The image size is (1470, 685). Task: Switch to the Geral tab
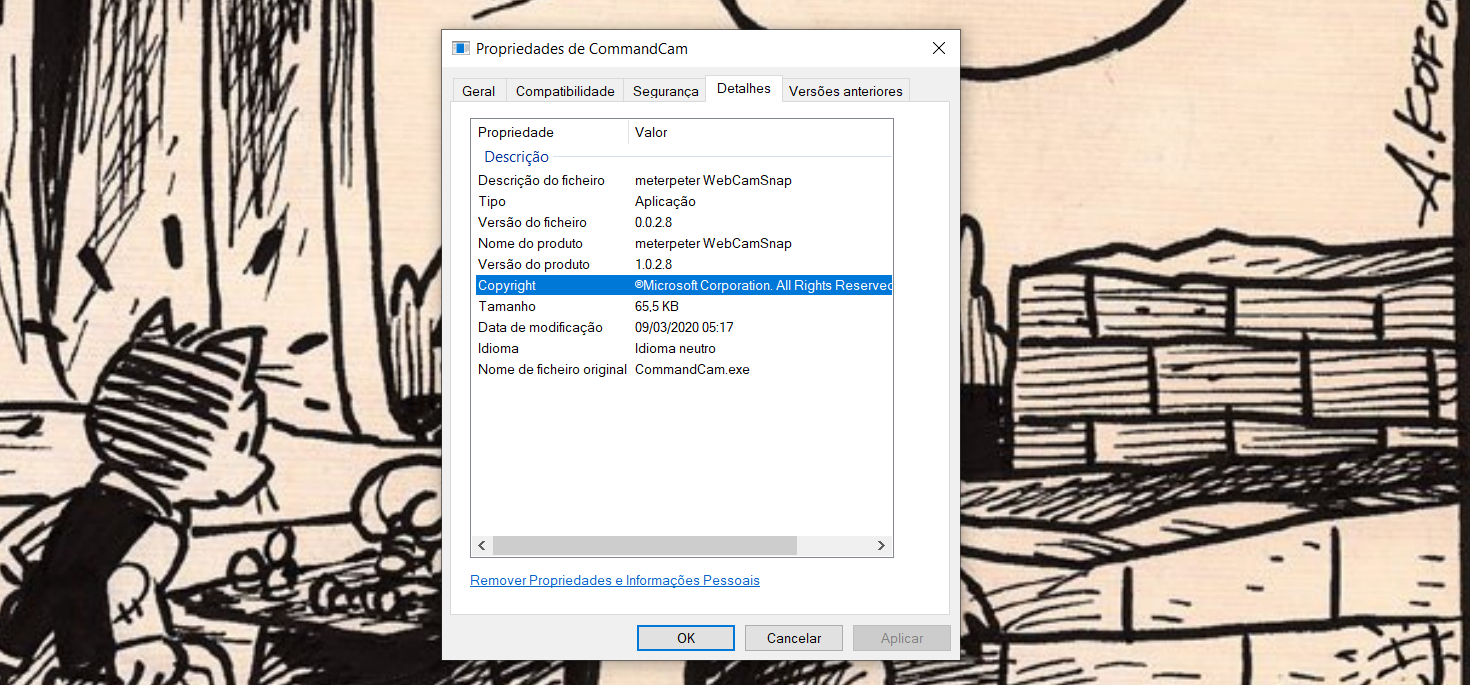[479, 91]
